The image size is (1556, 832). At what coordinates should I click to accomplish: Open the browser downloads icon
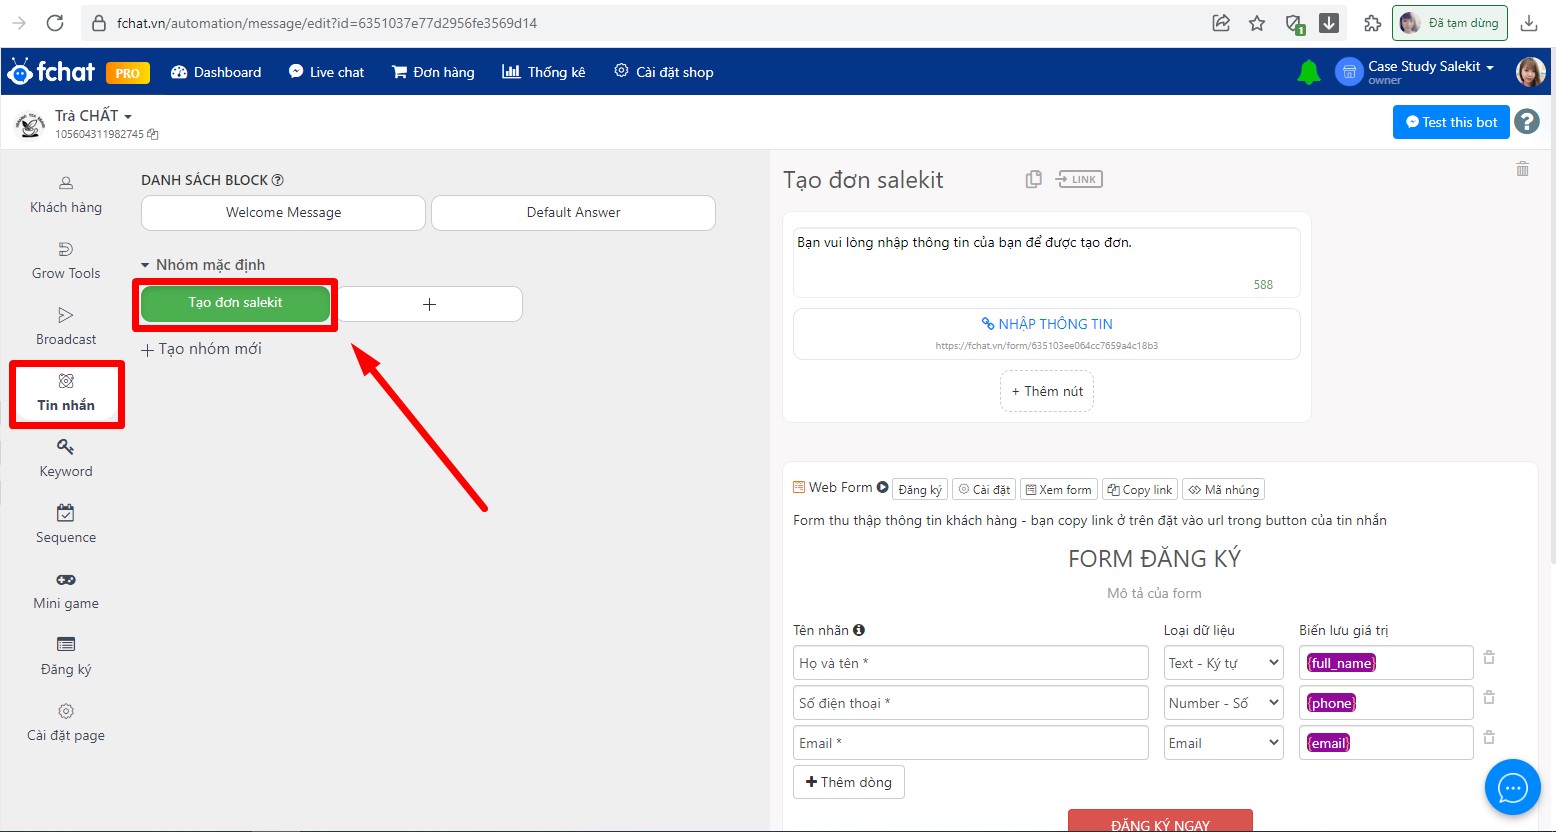(1529, 23)
